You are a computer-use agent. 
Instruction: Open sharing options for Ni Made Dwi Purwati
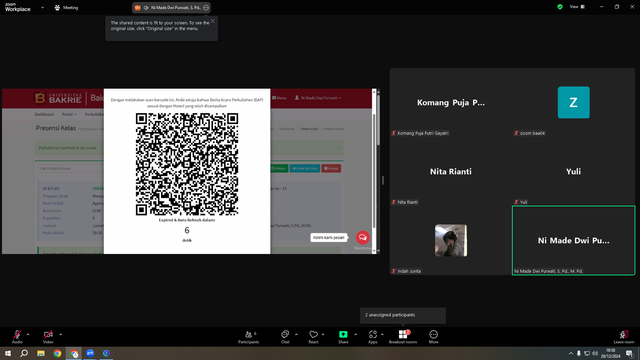pos(206,7)
